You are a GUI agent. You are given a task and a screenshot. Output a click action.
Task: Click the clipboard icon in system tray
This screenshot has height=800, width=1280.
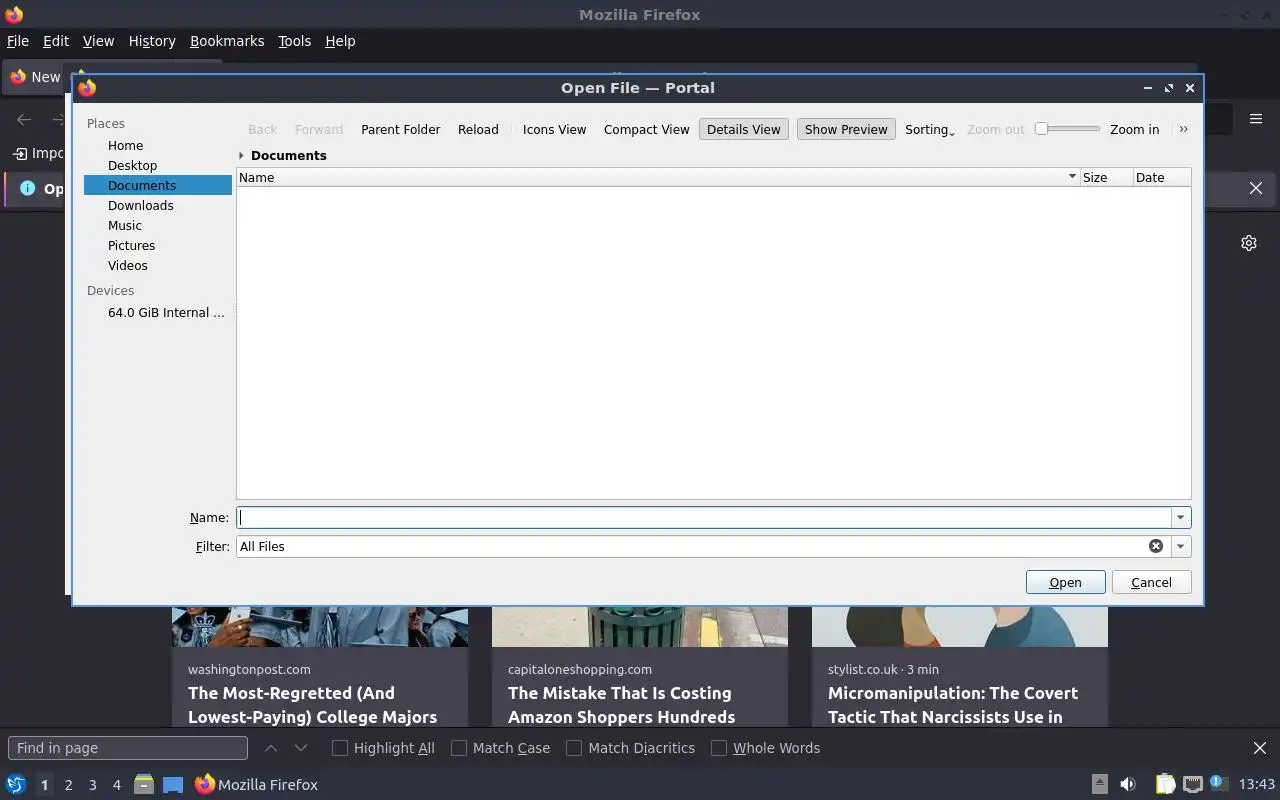point(1165,784)
